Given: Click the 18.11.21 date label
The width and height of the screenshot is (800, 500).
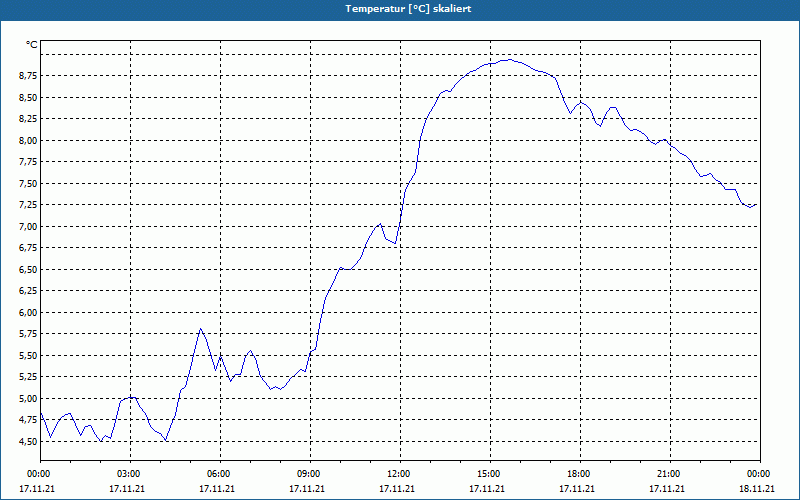Looking at the screenshot, I should tap(757, 489).
